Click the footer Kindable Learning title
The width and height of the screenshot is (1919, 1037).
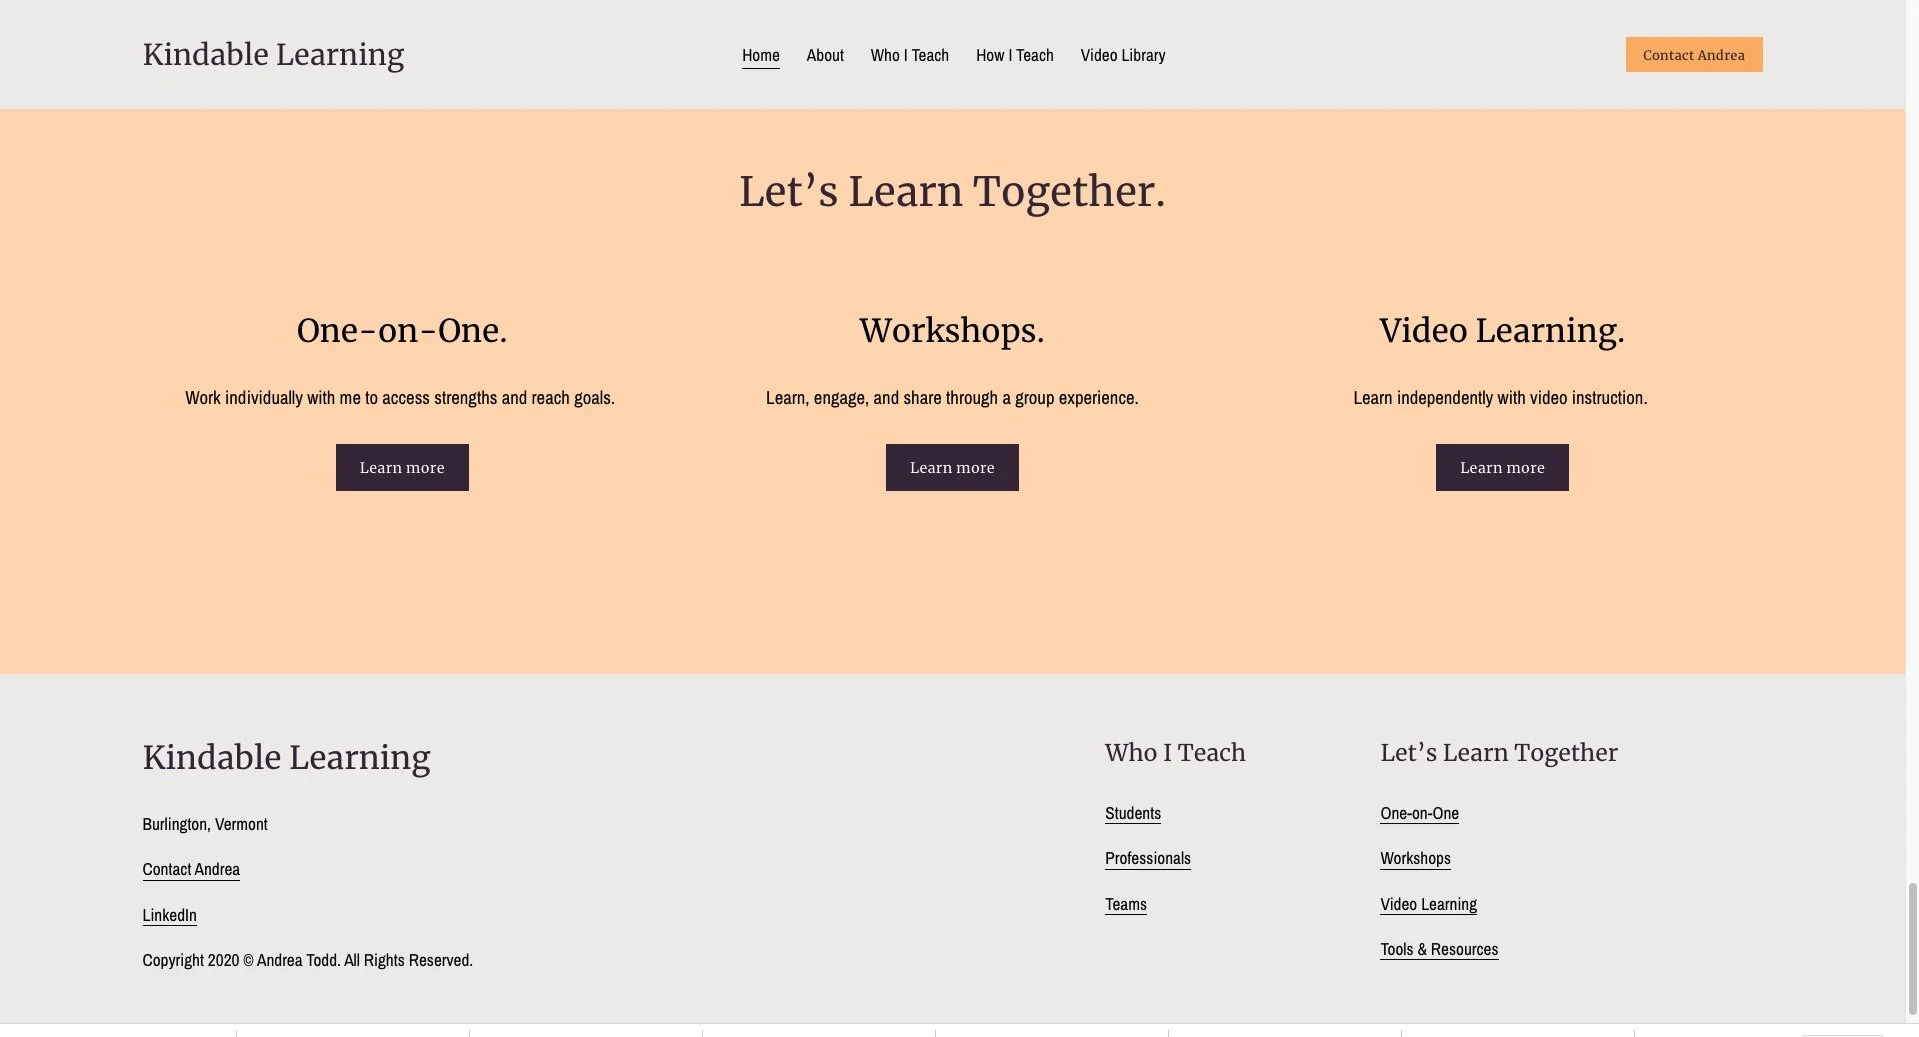coord(286,758)
